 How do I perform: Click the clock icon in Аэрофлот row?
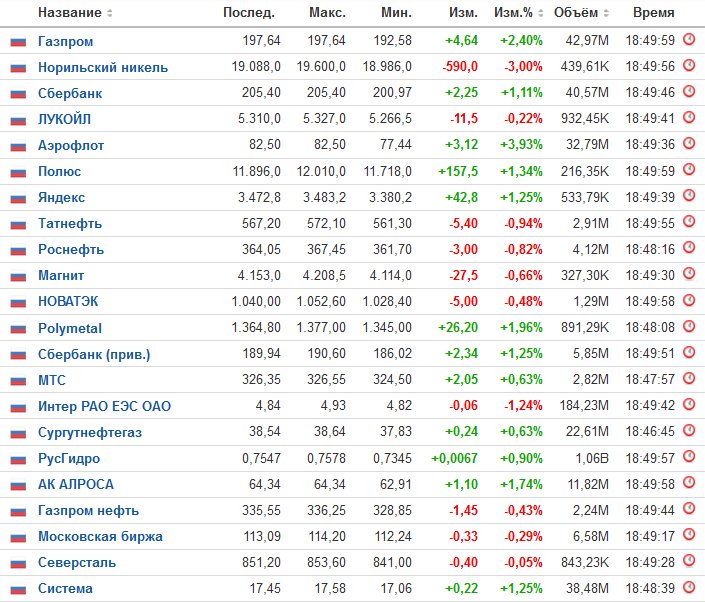689,143
